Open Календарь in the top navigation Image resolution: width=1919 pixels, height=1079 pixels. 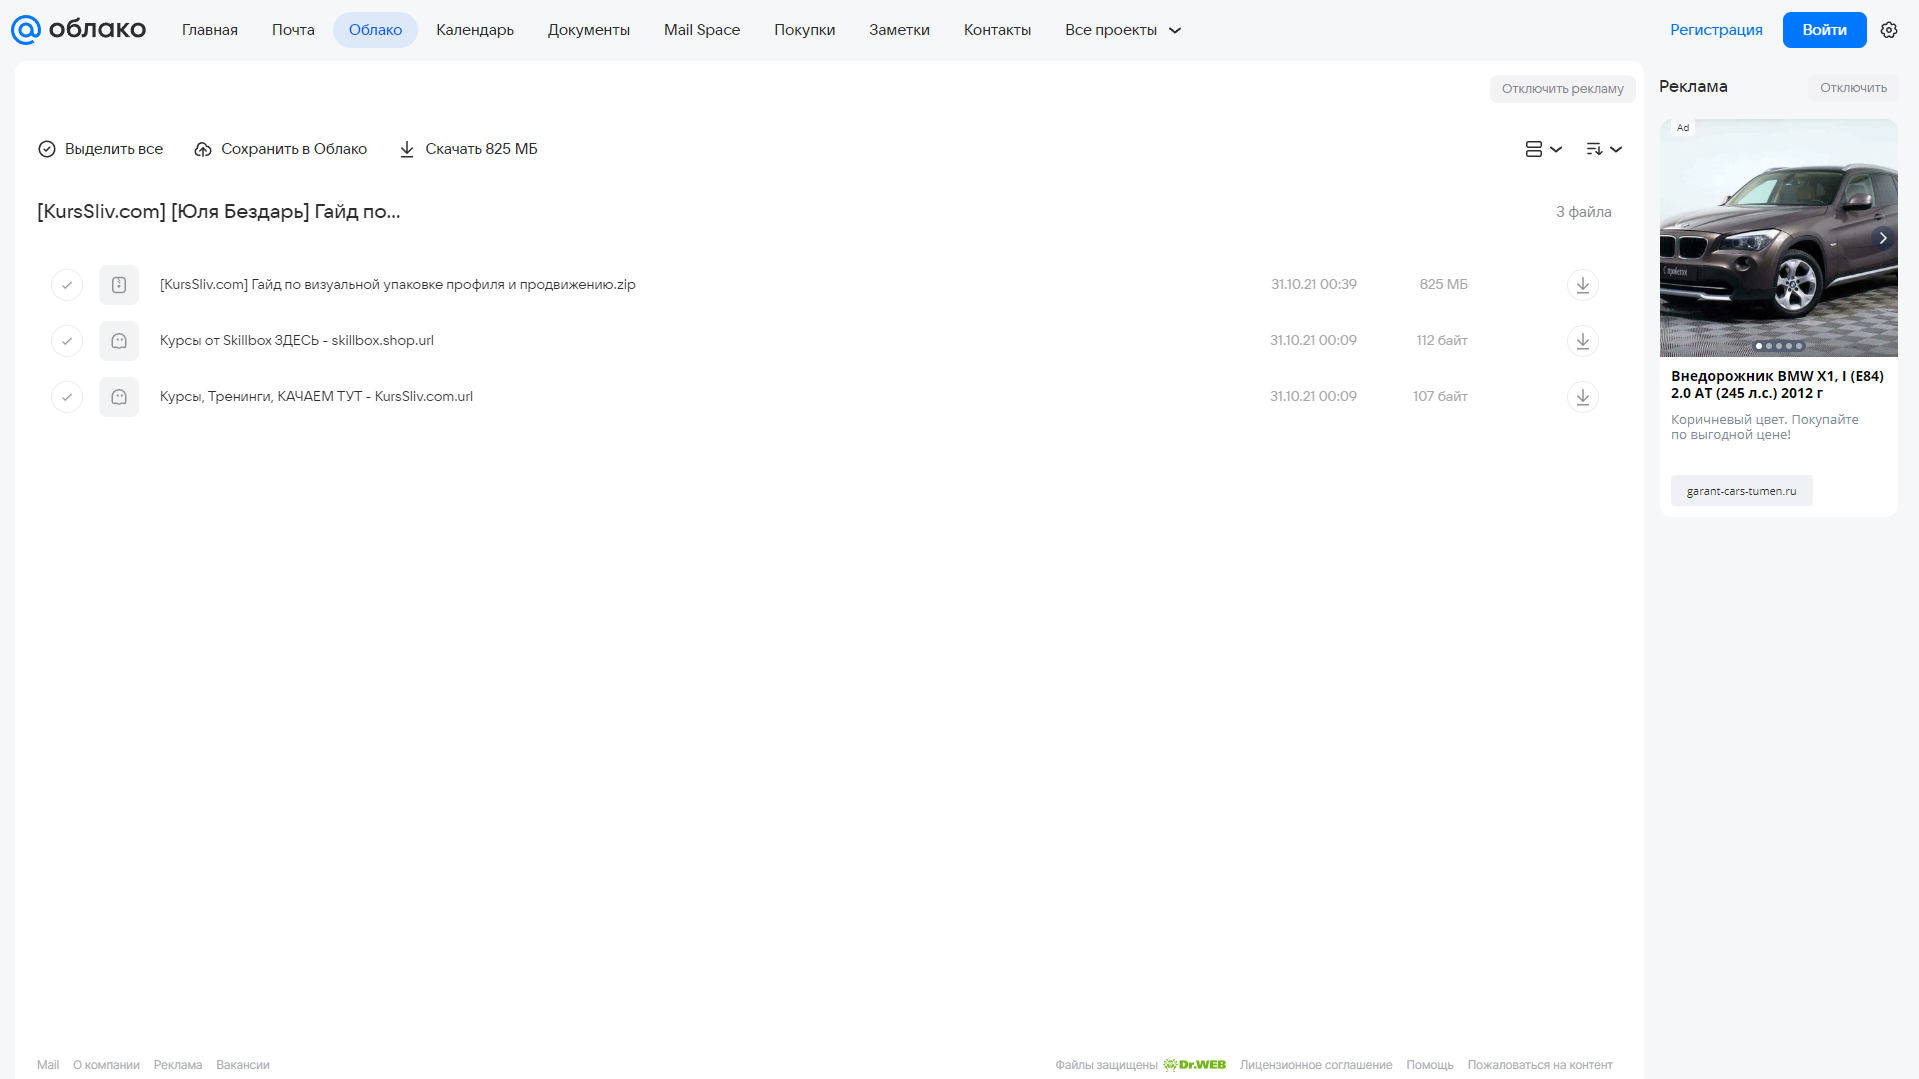click(x=475, y=30)
